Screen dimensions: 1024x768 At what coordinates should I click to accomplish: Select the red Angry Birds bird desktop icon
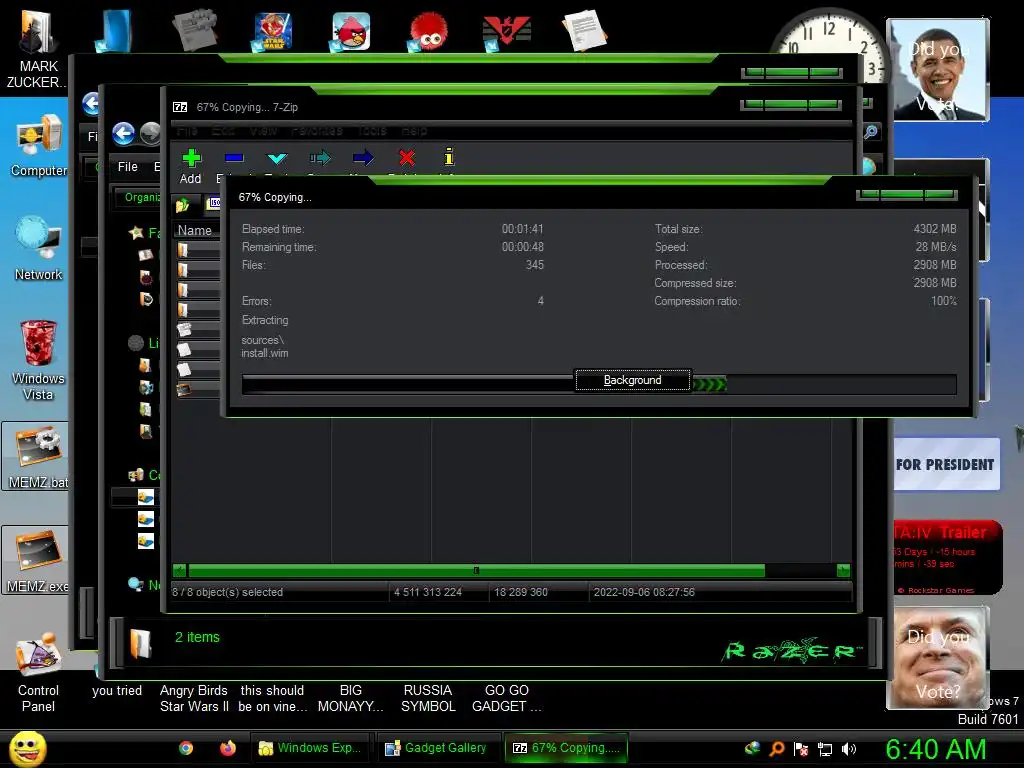pyautogui.click(x=351, y=31)
